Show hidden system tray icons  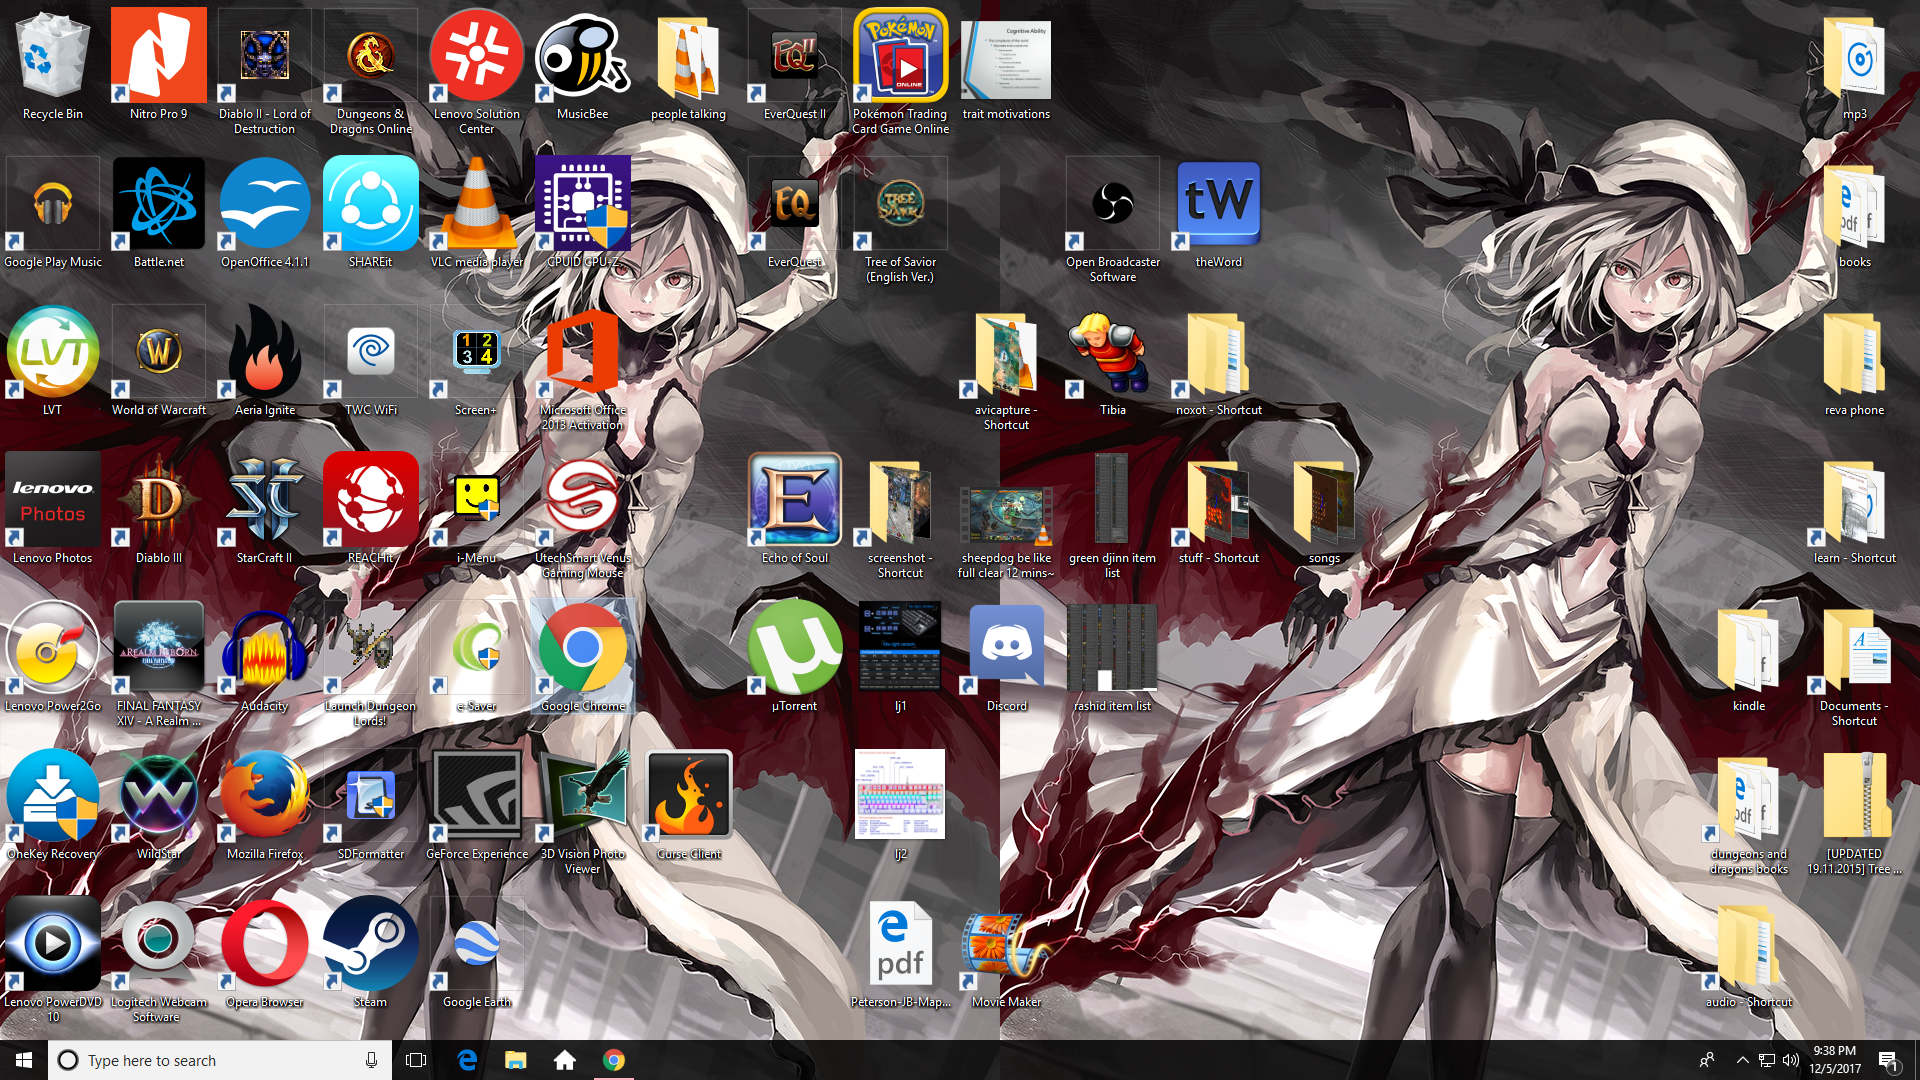[x=1742, y=1060]
